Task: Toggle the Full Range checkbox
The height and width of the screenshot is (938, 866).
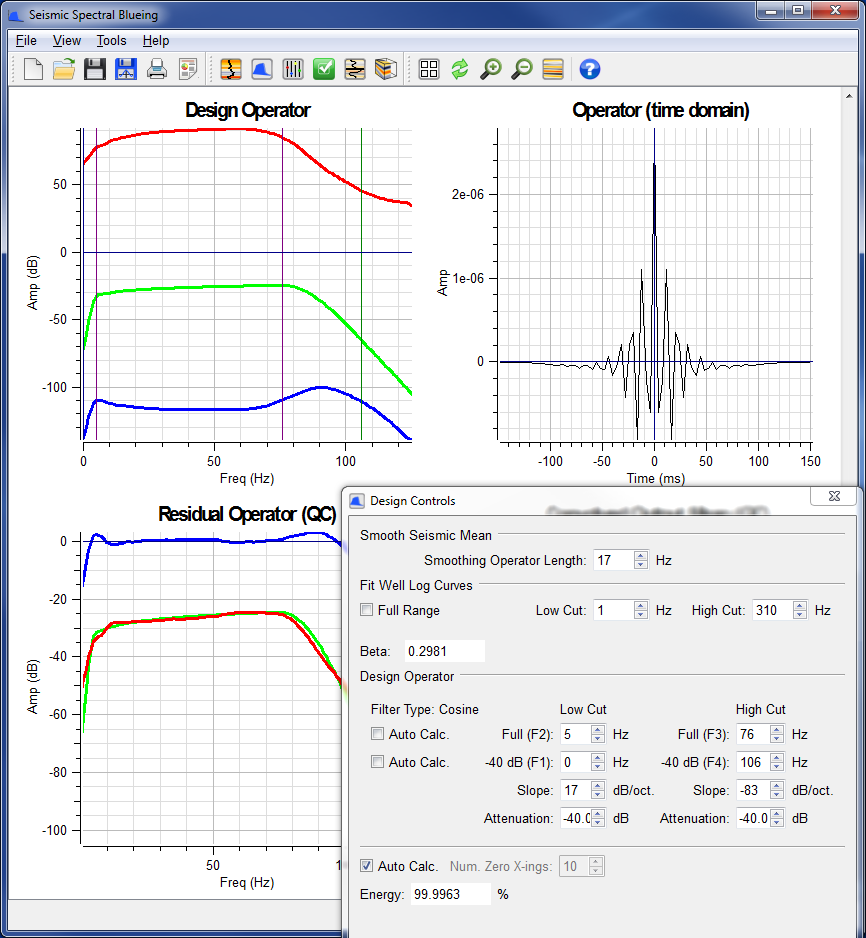Action: coord(367,610)
